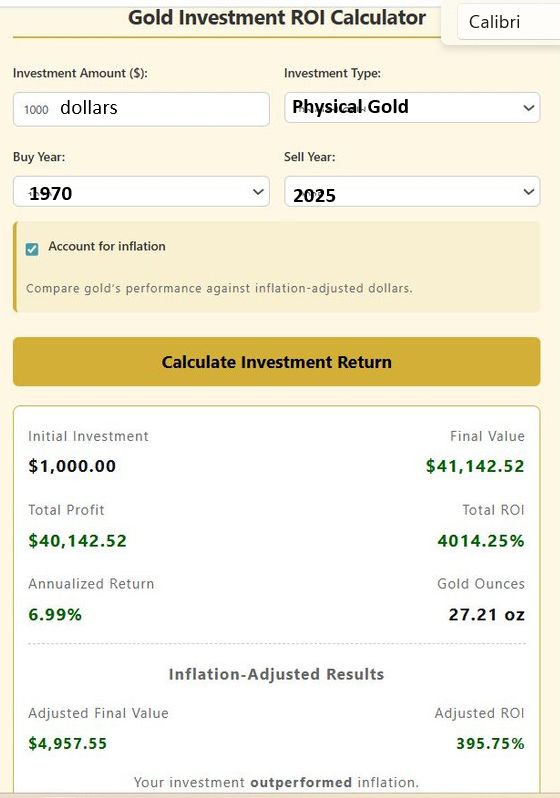Toggle the Account for inflation checkbox
560x798 pixels.
click(x=32, y=249)
